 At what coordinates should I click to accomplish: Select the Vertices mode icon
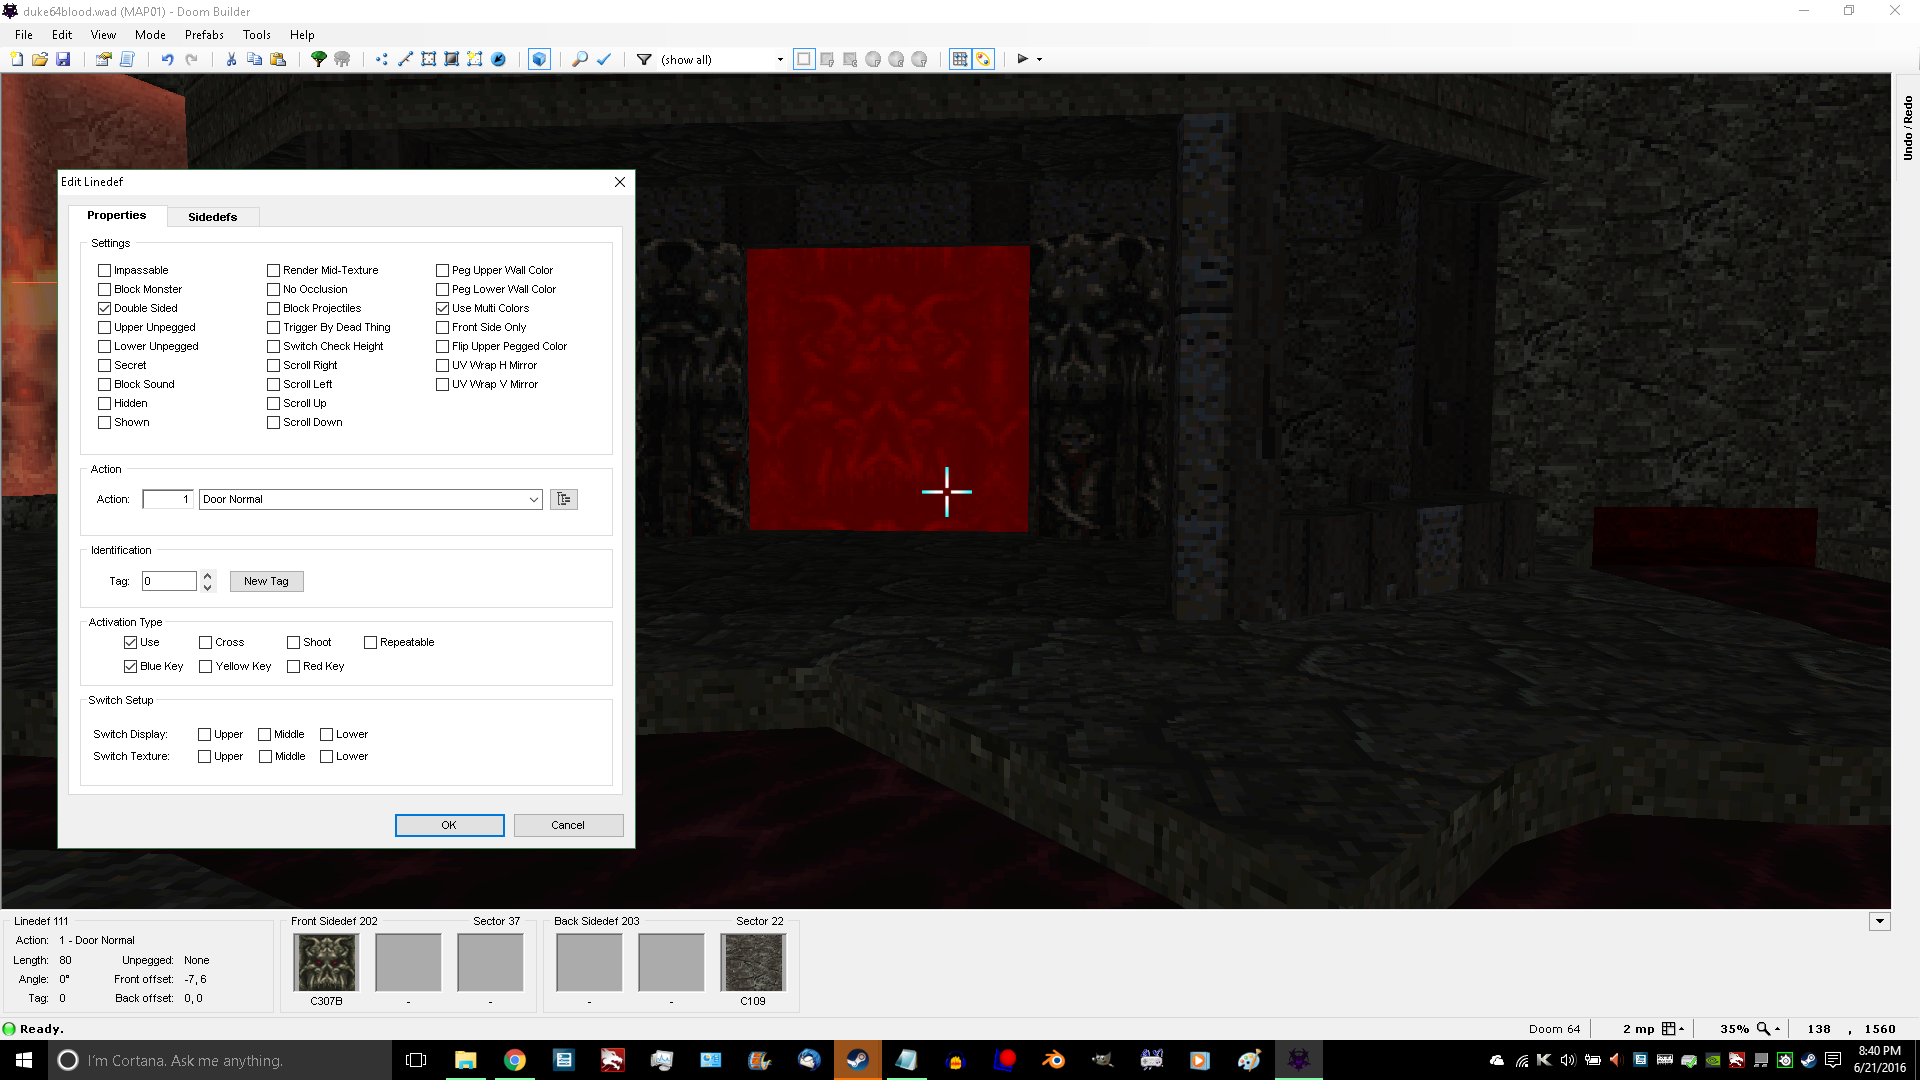click(x=382, y=59)
